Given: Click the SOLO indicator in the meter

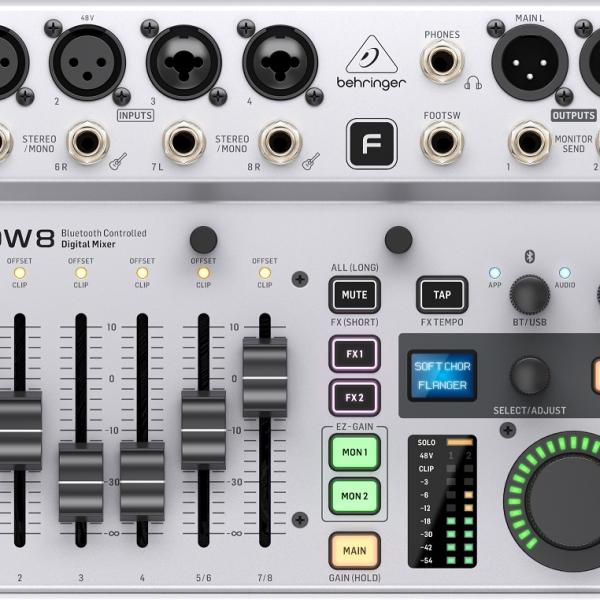Looking at the screenshot, I should coord(460,442).
